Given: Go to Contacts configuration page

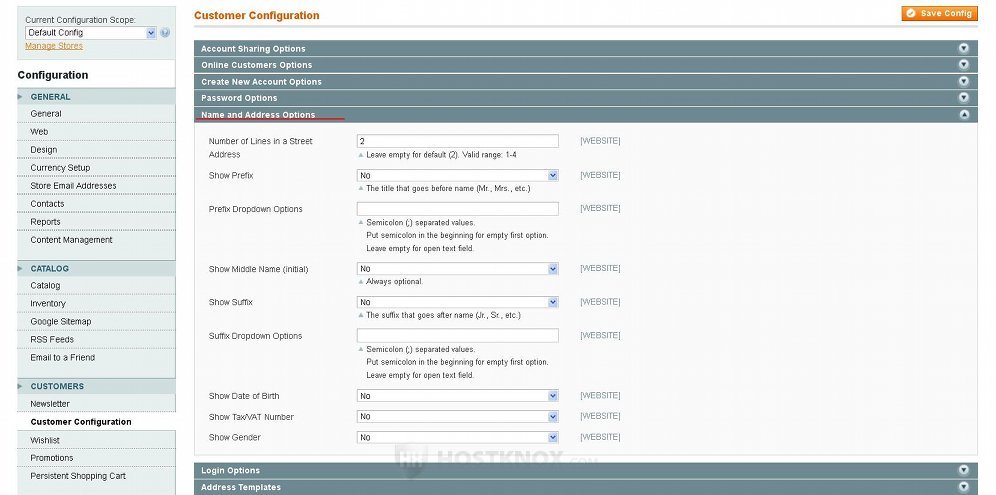Looking at the screenshot, I should pos(47,204).
